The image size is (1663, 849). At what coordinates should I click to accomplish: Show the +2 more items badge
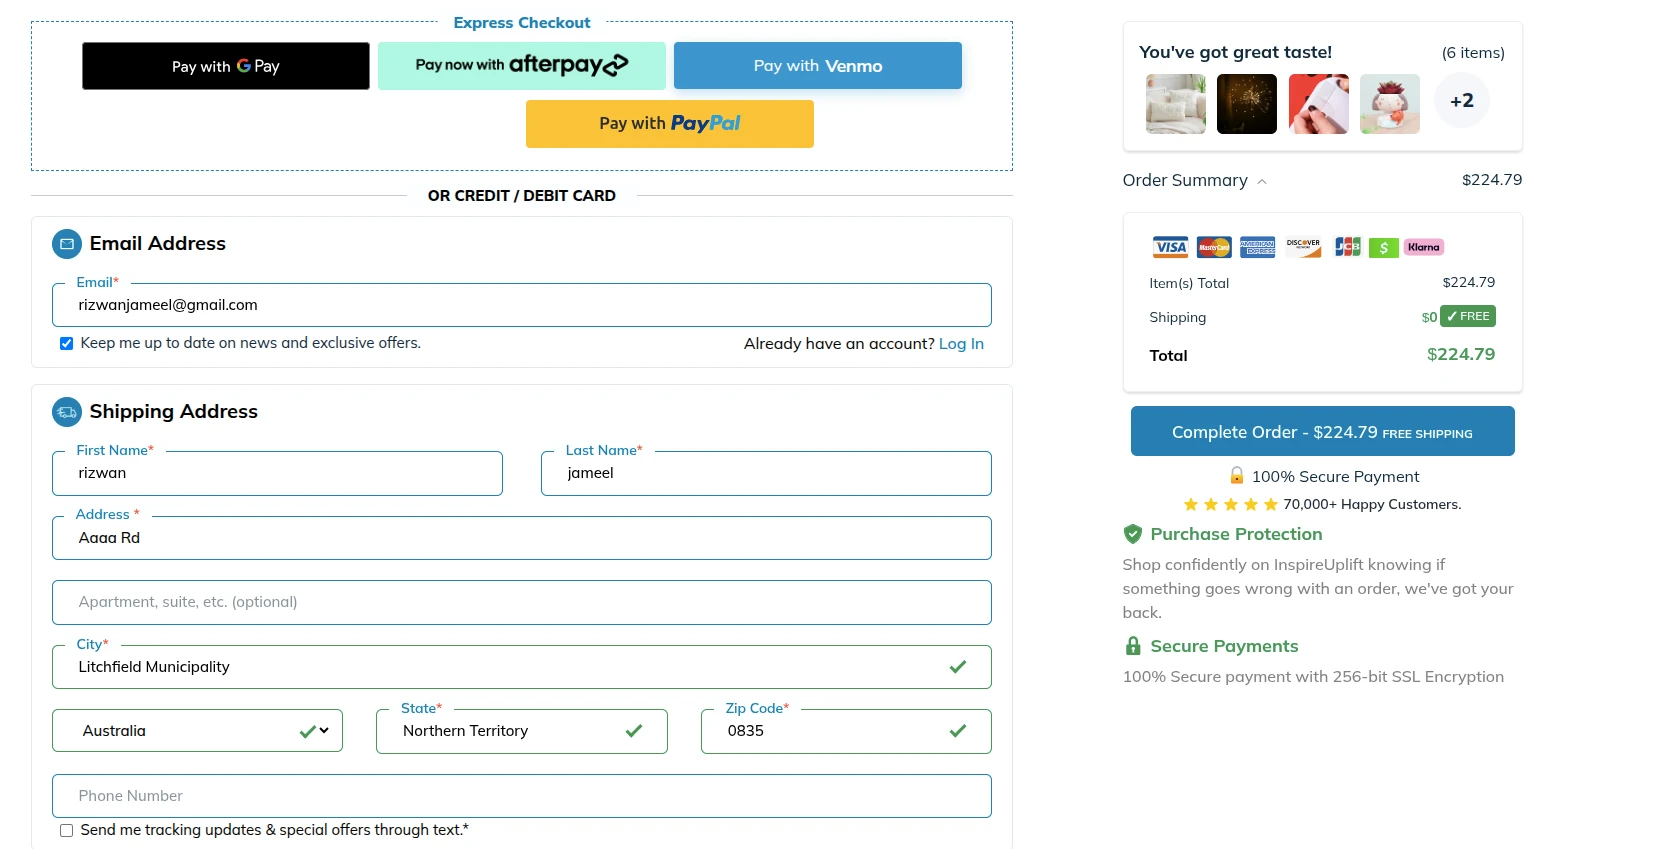1462,101
